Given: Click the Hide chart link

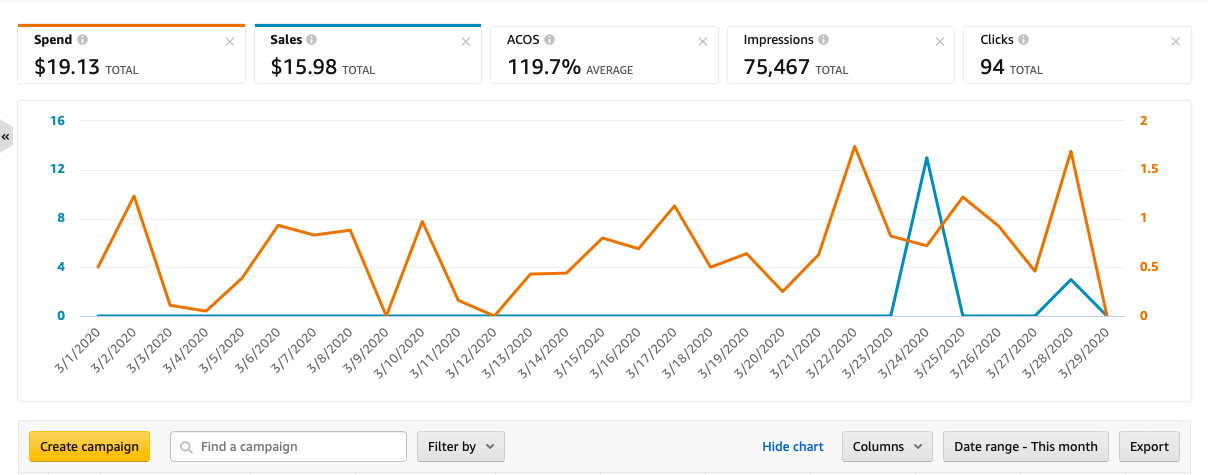Looking at the screenshot, I should tap(792, 446).
